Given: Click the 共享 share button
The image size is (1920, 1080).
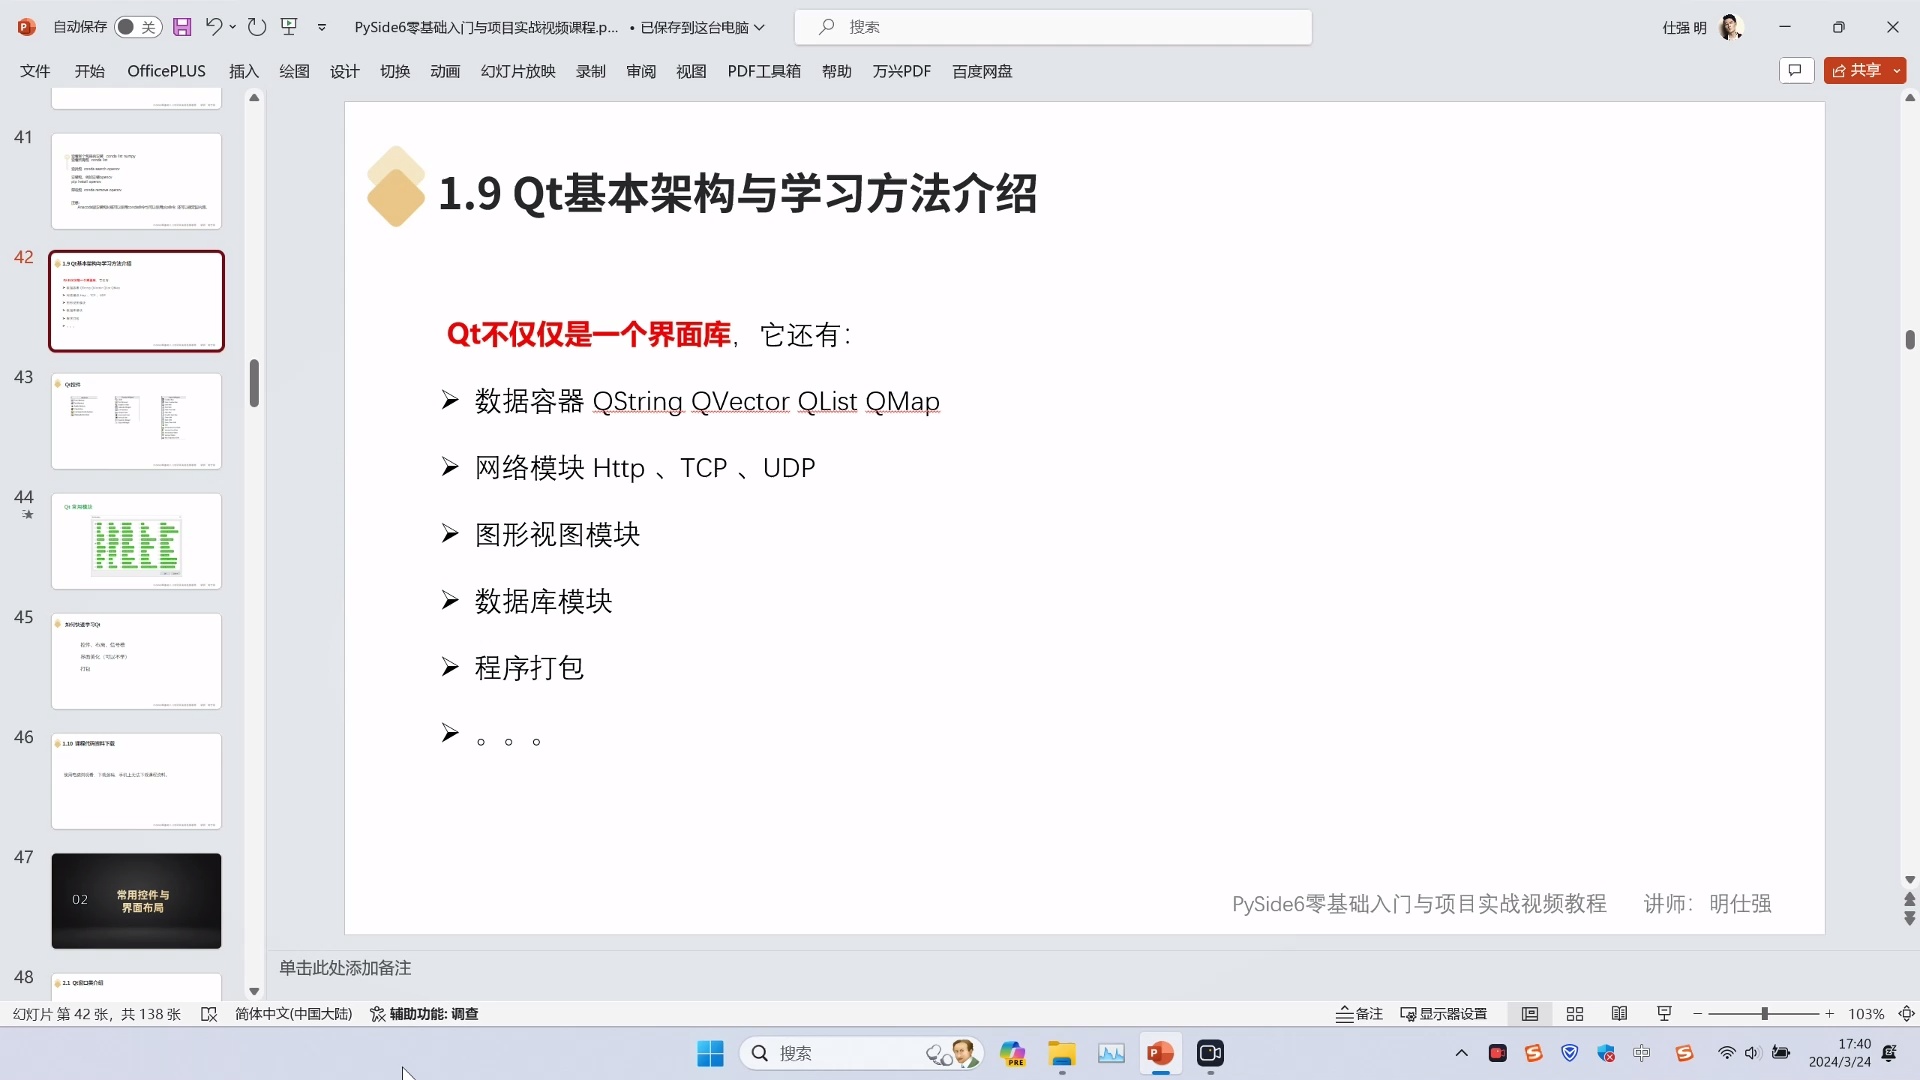Looking at the screenshot, I should [x=1859, y=70].
